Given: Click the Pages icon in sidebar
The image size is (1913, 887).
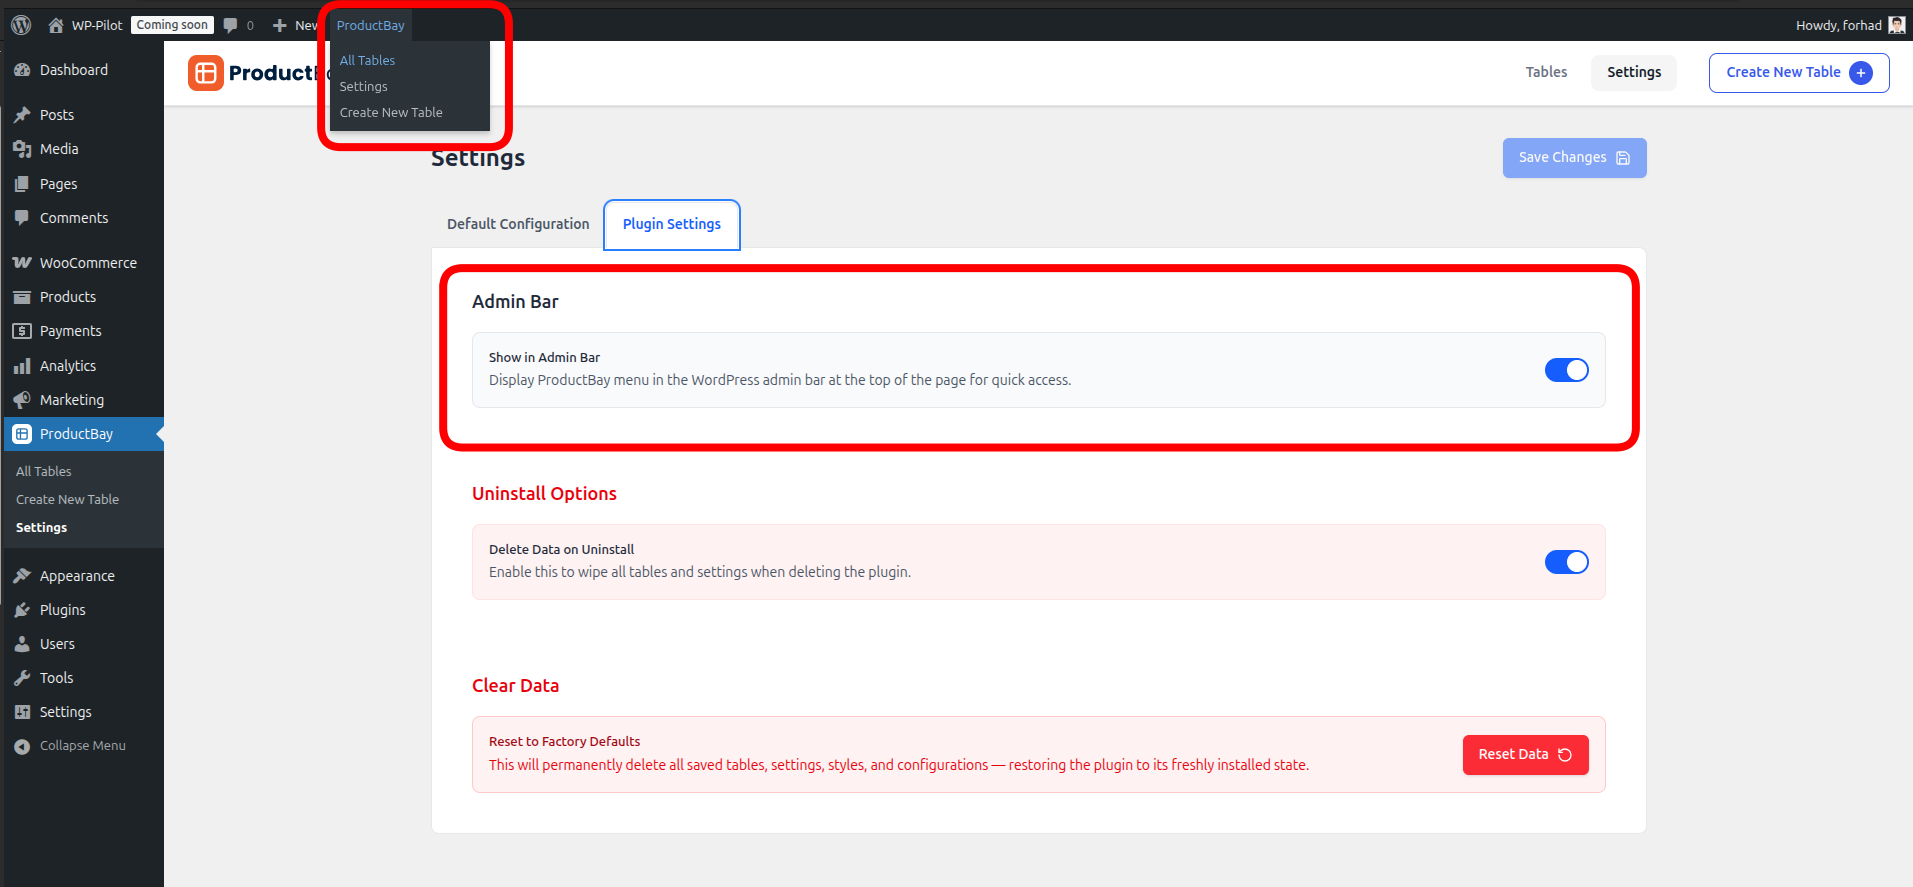Looking at the screenshot, I should pos(22,184).
